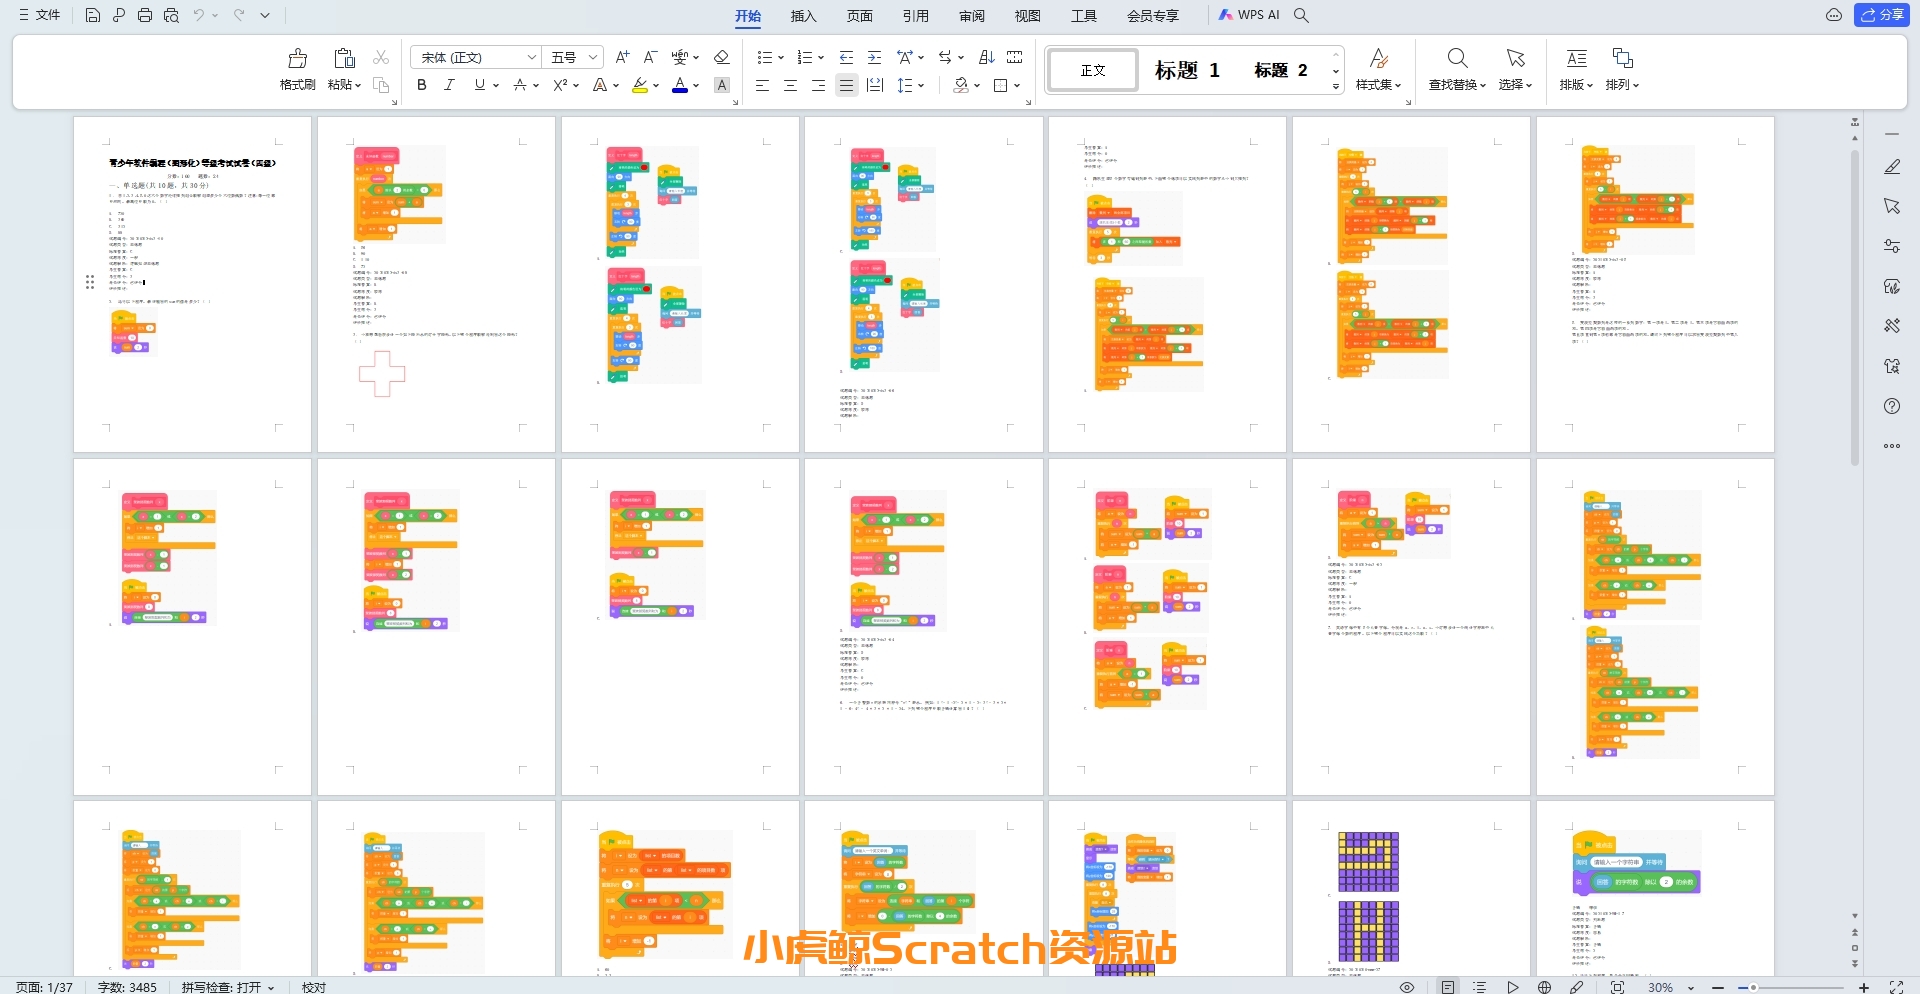
Task: Click the pen tool in right sidebar
Action: pos(1892,167)
